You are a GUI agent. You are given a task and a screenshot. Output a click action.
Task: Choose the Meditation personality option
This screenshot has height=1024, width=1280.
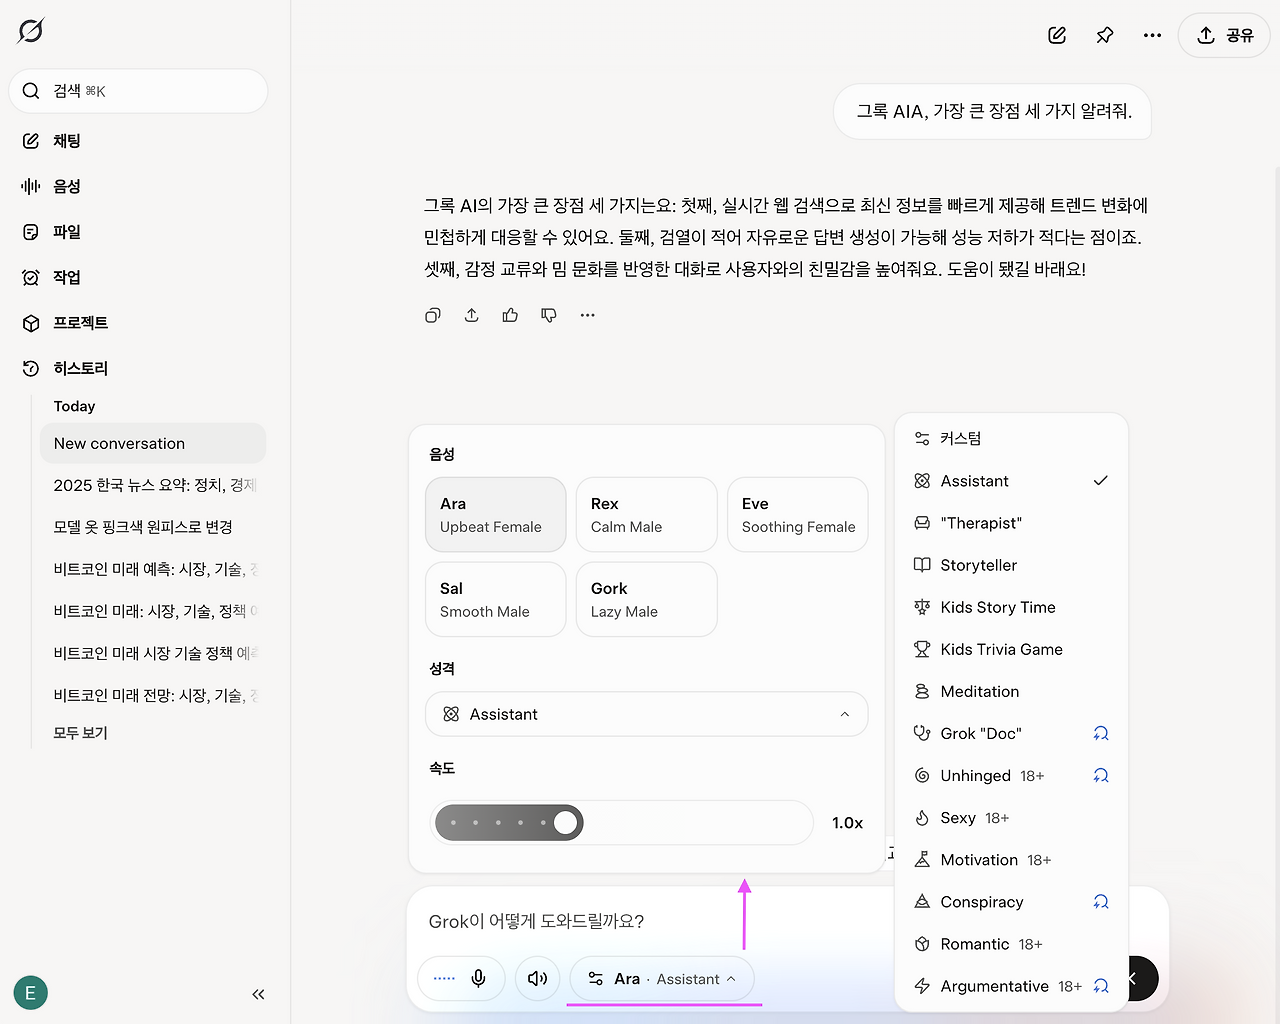1012,691
